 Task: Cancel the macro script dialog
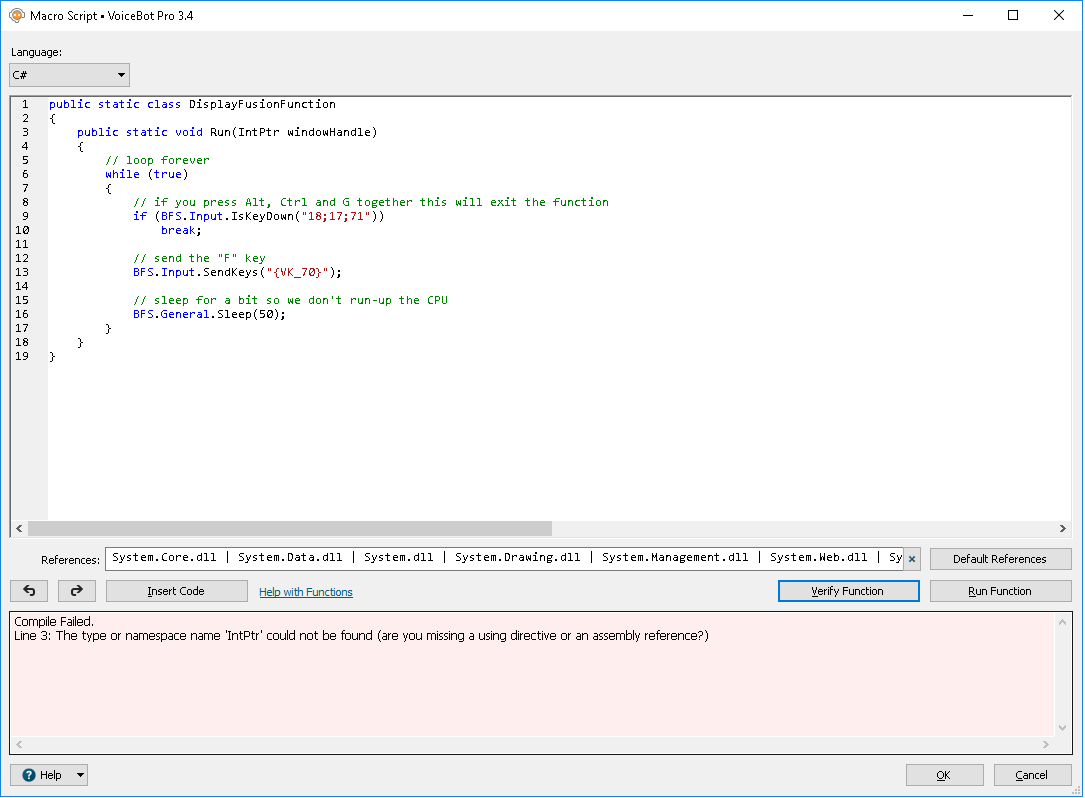[x=1031, y=775]
